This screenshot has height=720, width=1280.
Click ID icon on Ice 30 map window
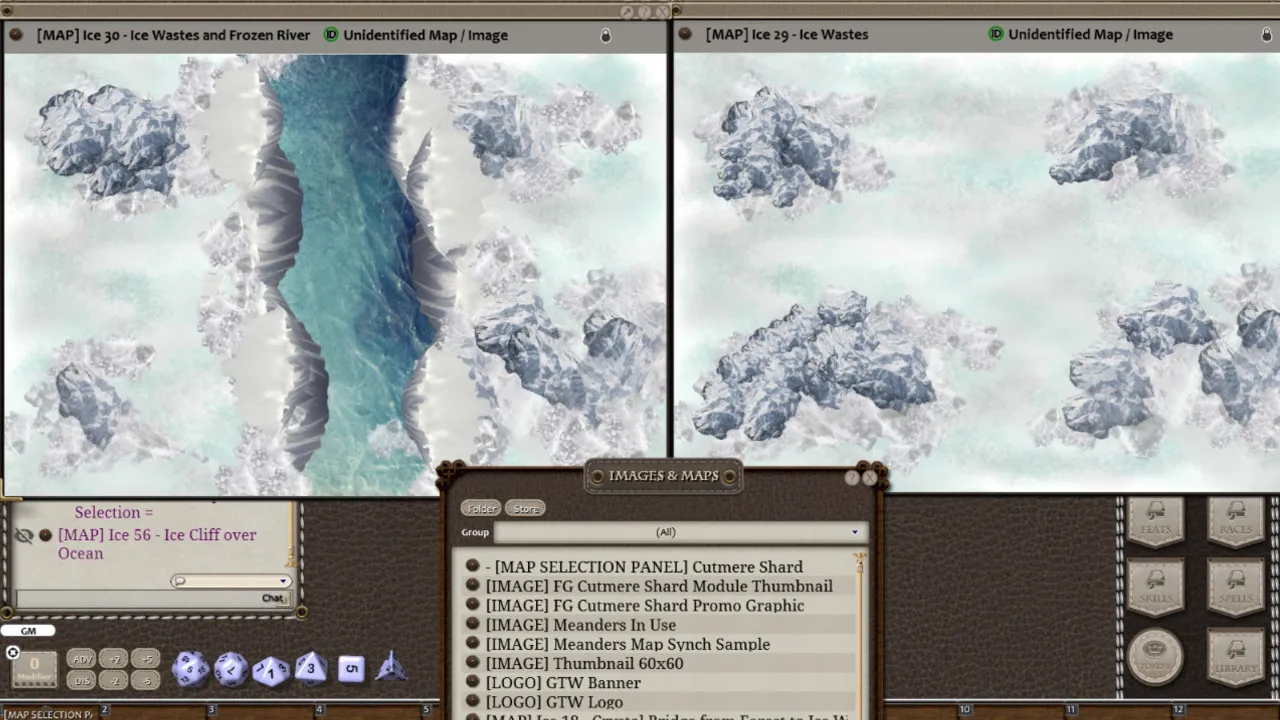pos(331,35)
